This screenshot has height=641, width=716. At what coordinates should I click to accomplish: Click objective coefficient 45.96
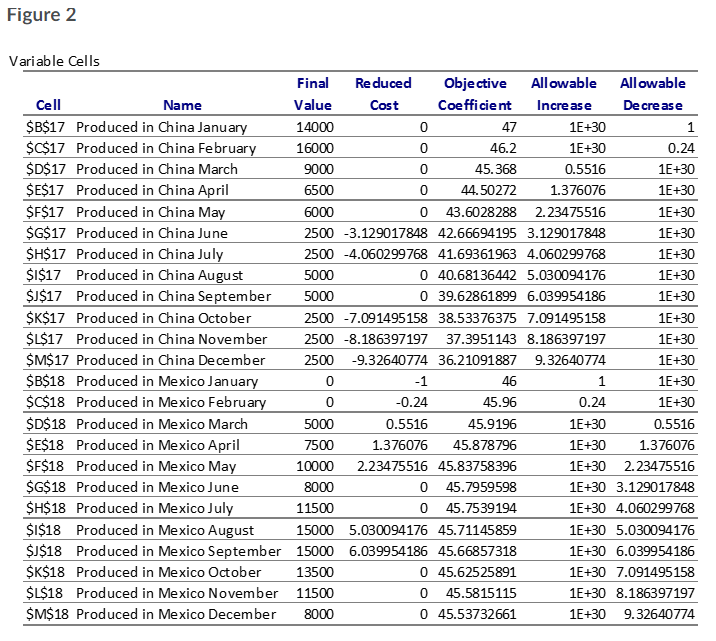click(x=500, y=402)
